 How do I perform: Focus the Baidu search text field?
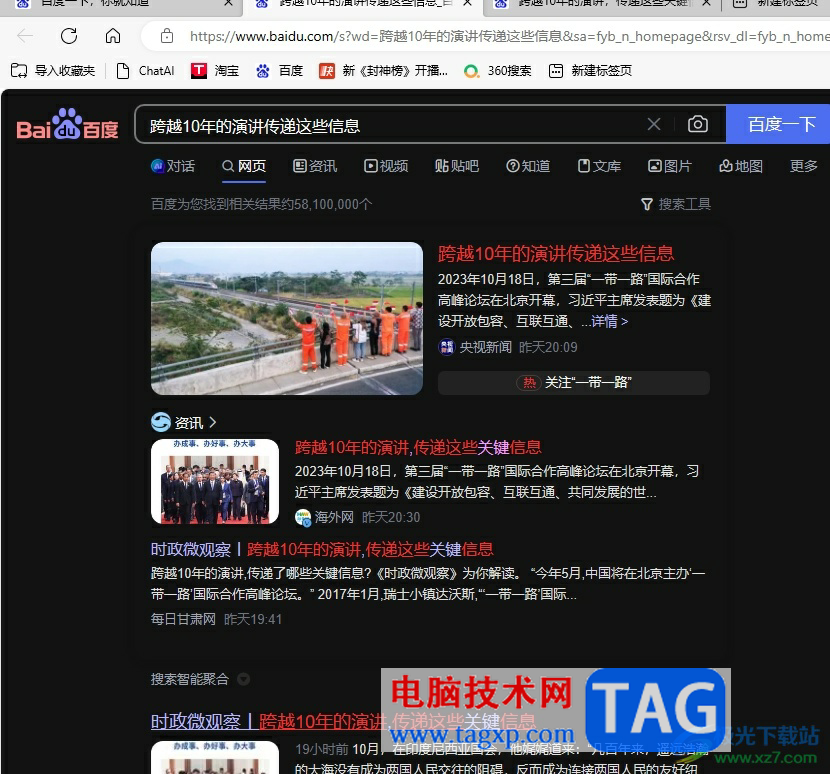point(392,125)
